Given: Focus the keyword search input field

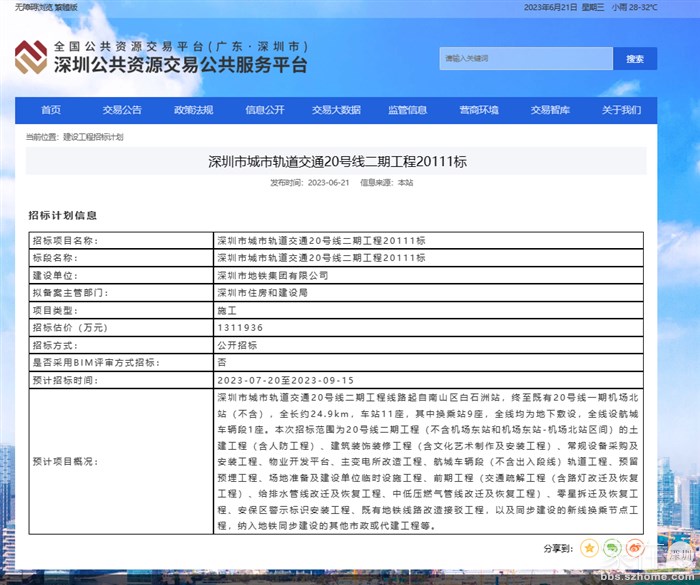Looking at the screenshot, I should click(524, 59).
